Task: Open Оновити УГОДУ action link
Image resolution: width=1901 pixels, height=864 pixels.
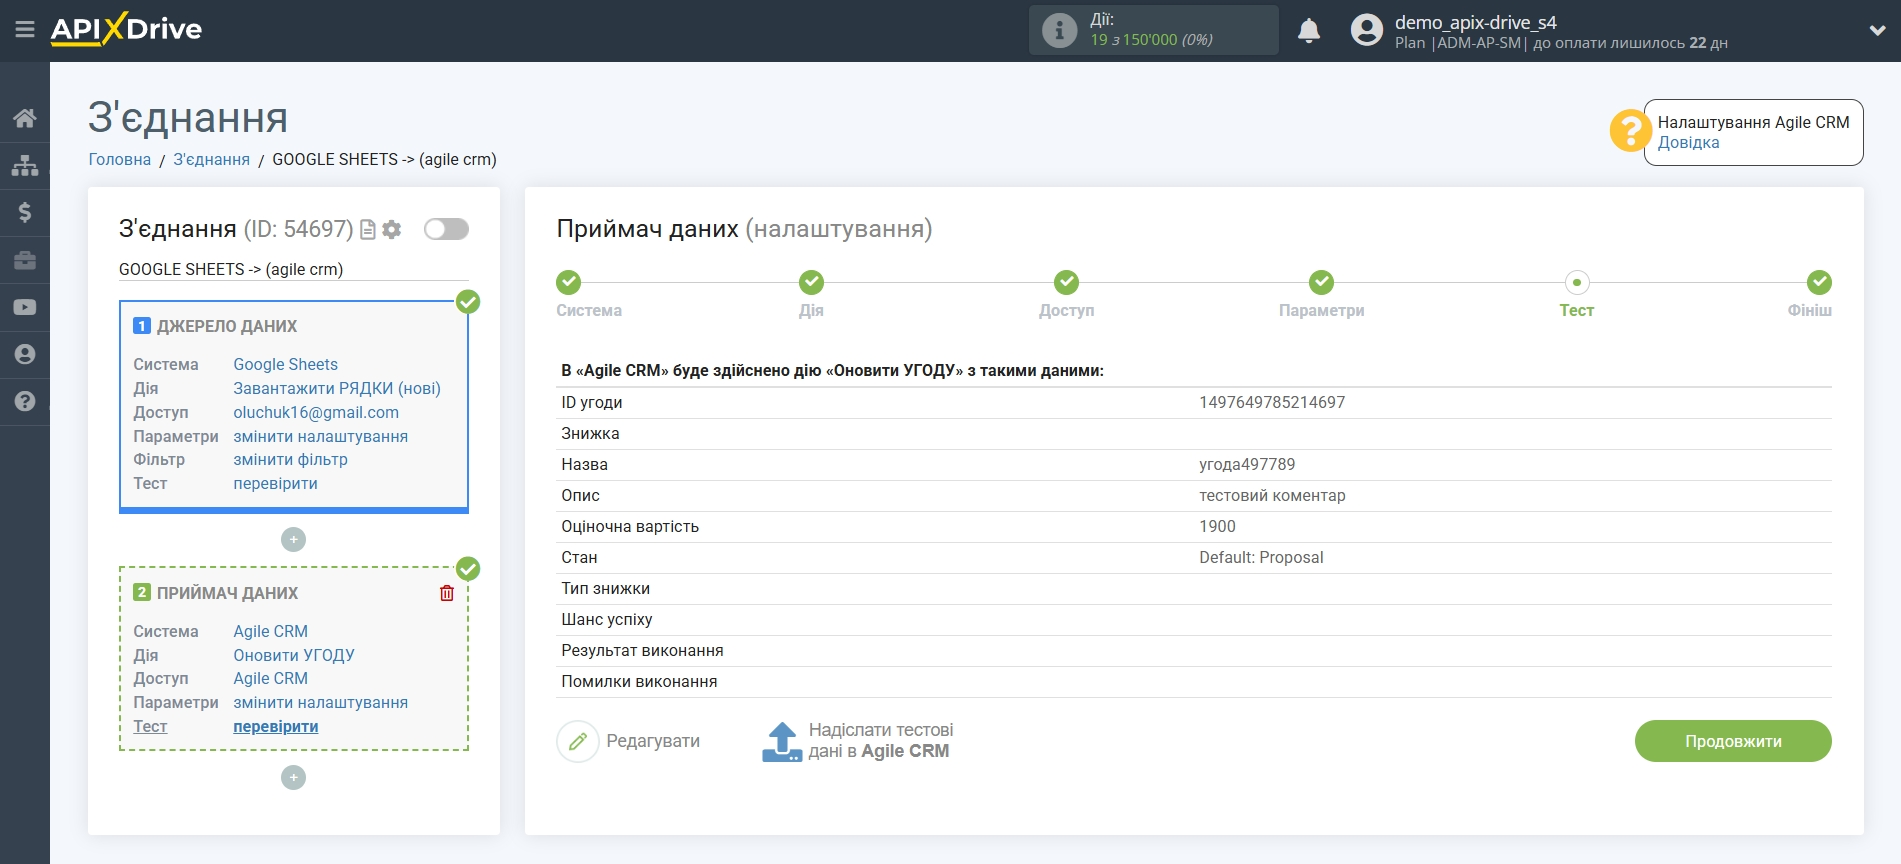Action: (294, 655)
